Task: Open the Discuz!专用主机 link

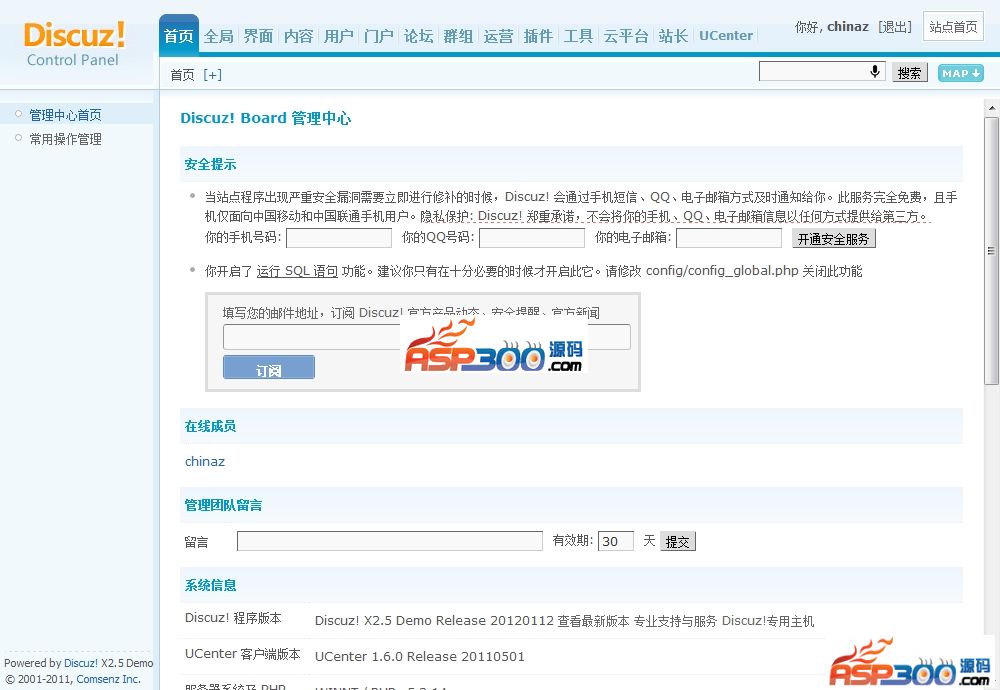Action: (x=768, y=620)
